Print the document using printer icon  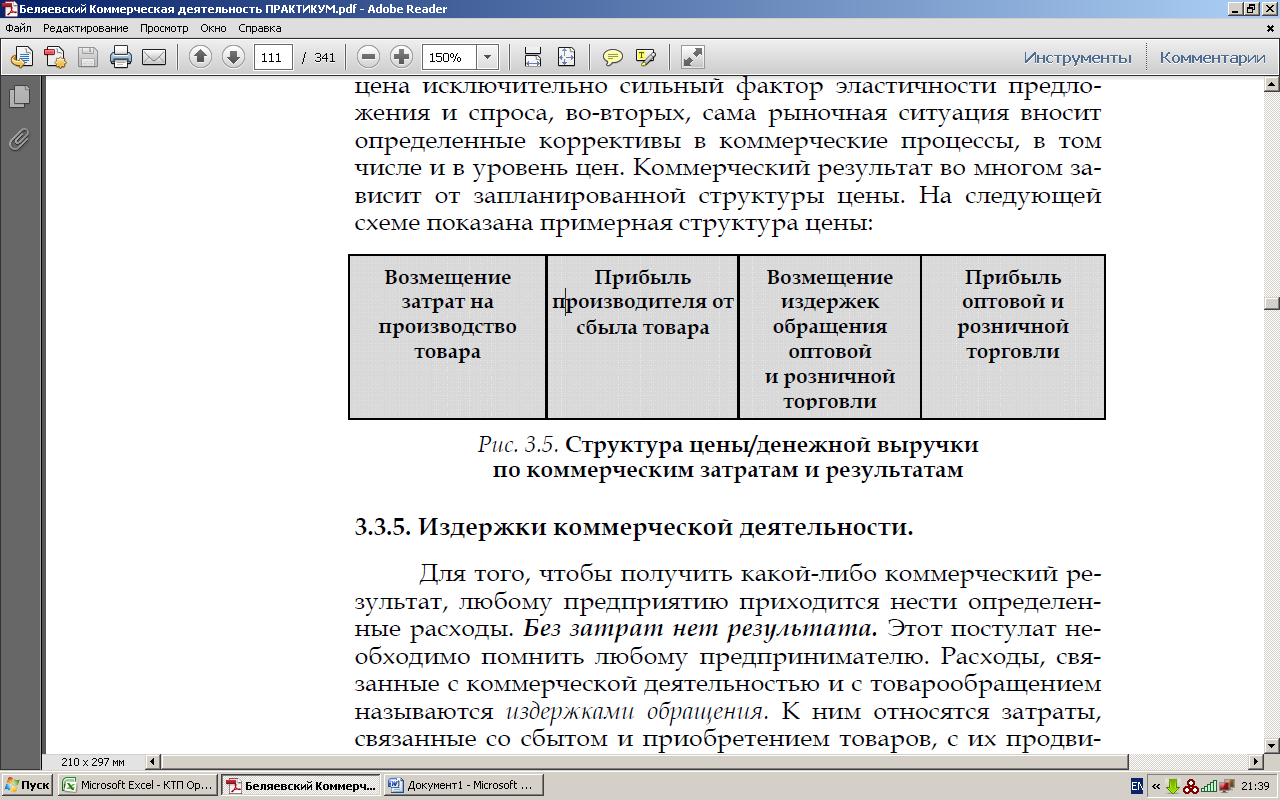click(x=121, y=57)
